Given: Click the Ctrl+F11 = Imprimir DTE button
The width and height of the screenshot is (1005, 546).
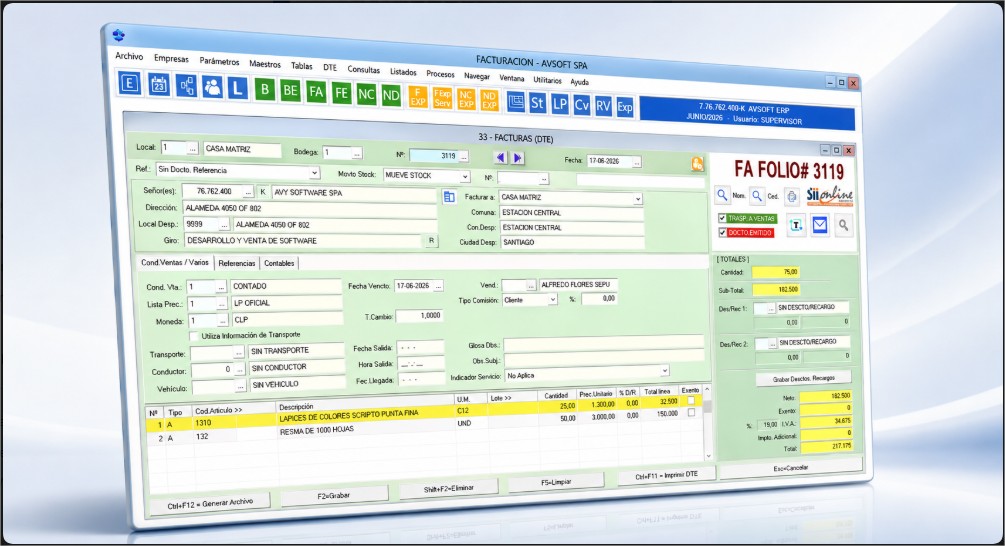Looking at the screenshot, I should 666,475.
